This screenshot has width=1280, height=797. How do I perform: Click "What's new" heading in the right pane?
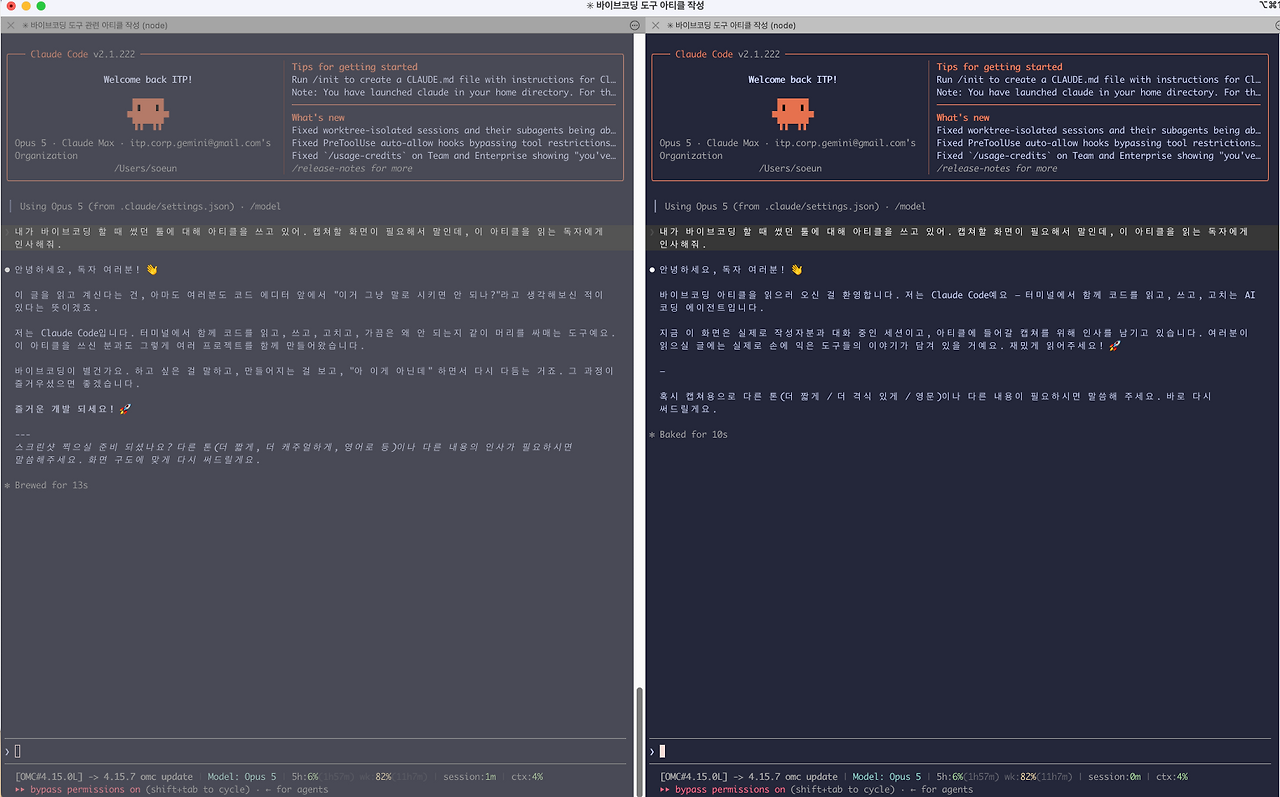pyautogui.click(x=963, y=118)
